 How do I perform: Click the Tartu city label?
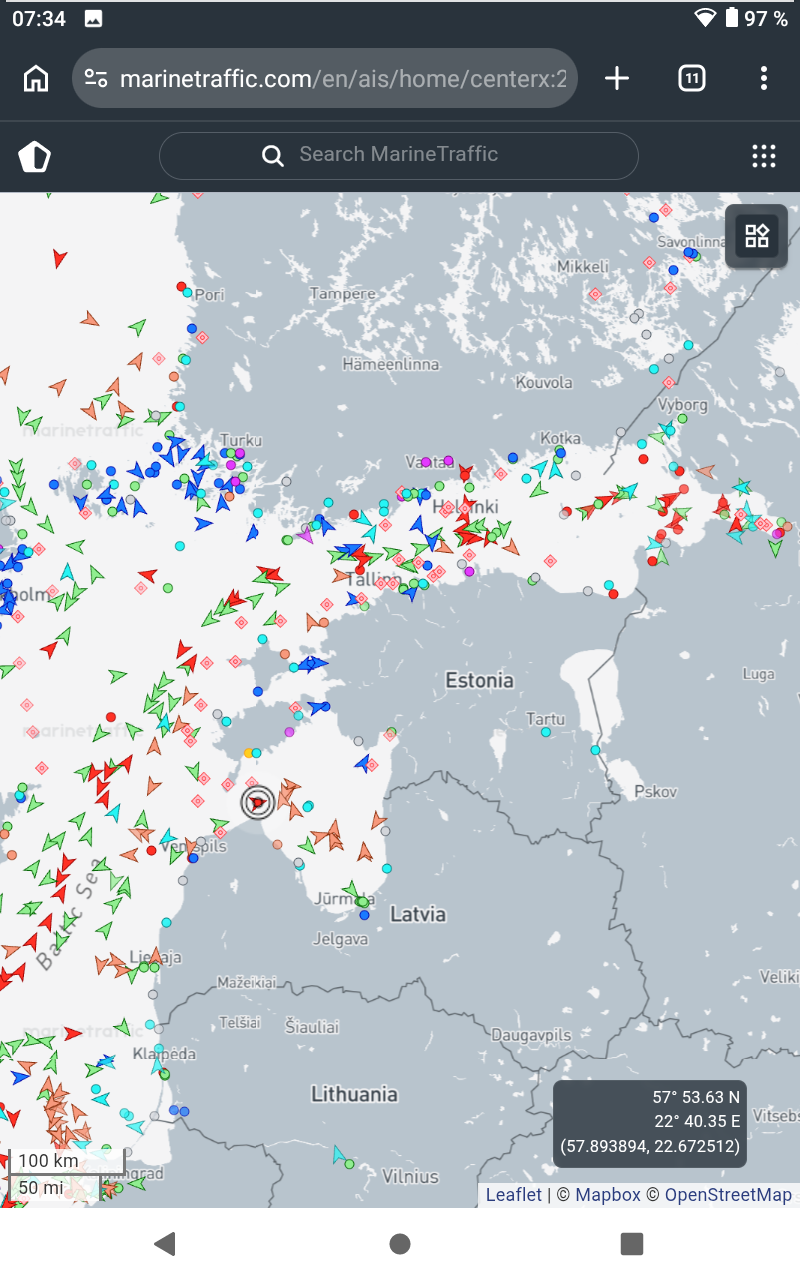pyautogui.click(x=546, y=718)
